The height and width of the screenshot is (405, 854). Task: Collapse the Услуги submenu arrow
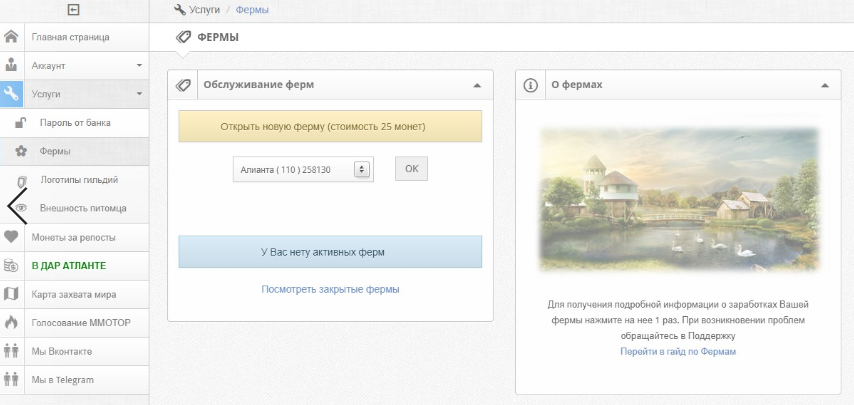tap(139, 94)
